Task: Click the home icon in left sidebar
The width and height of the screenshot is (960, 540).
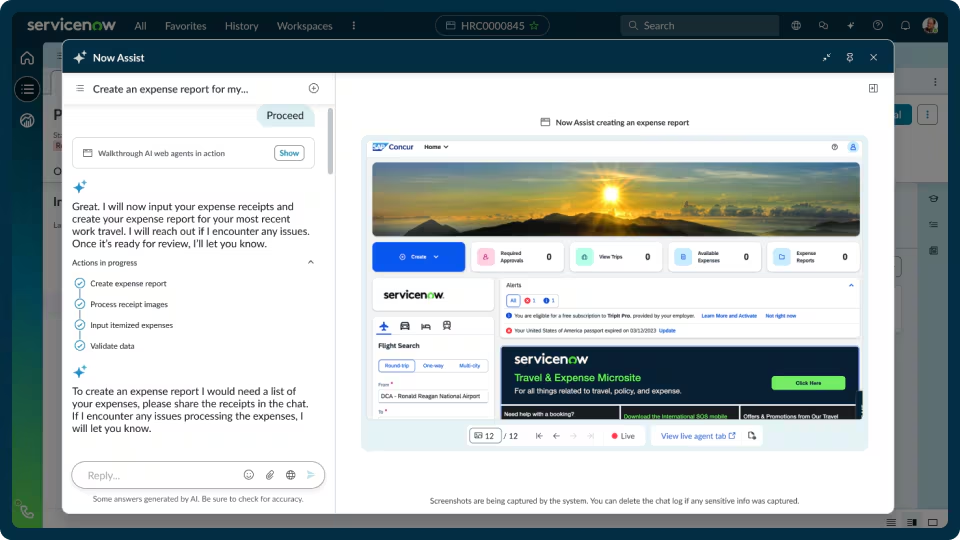Action: [x=27, y=58]
